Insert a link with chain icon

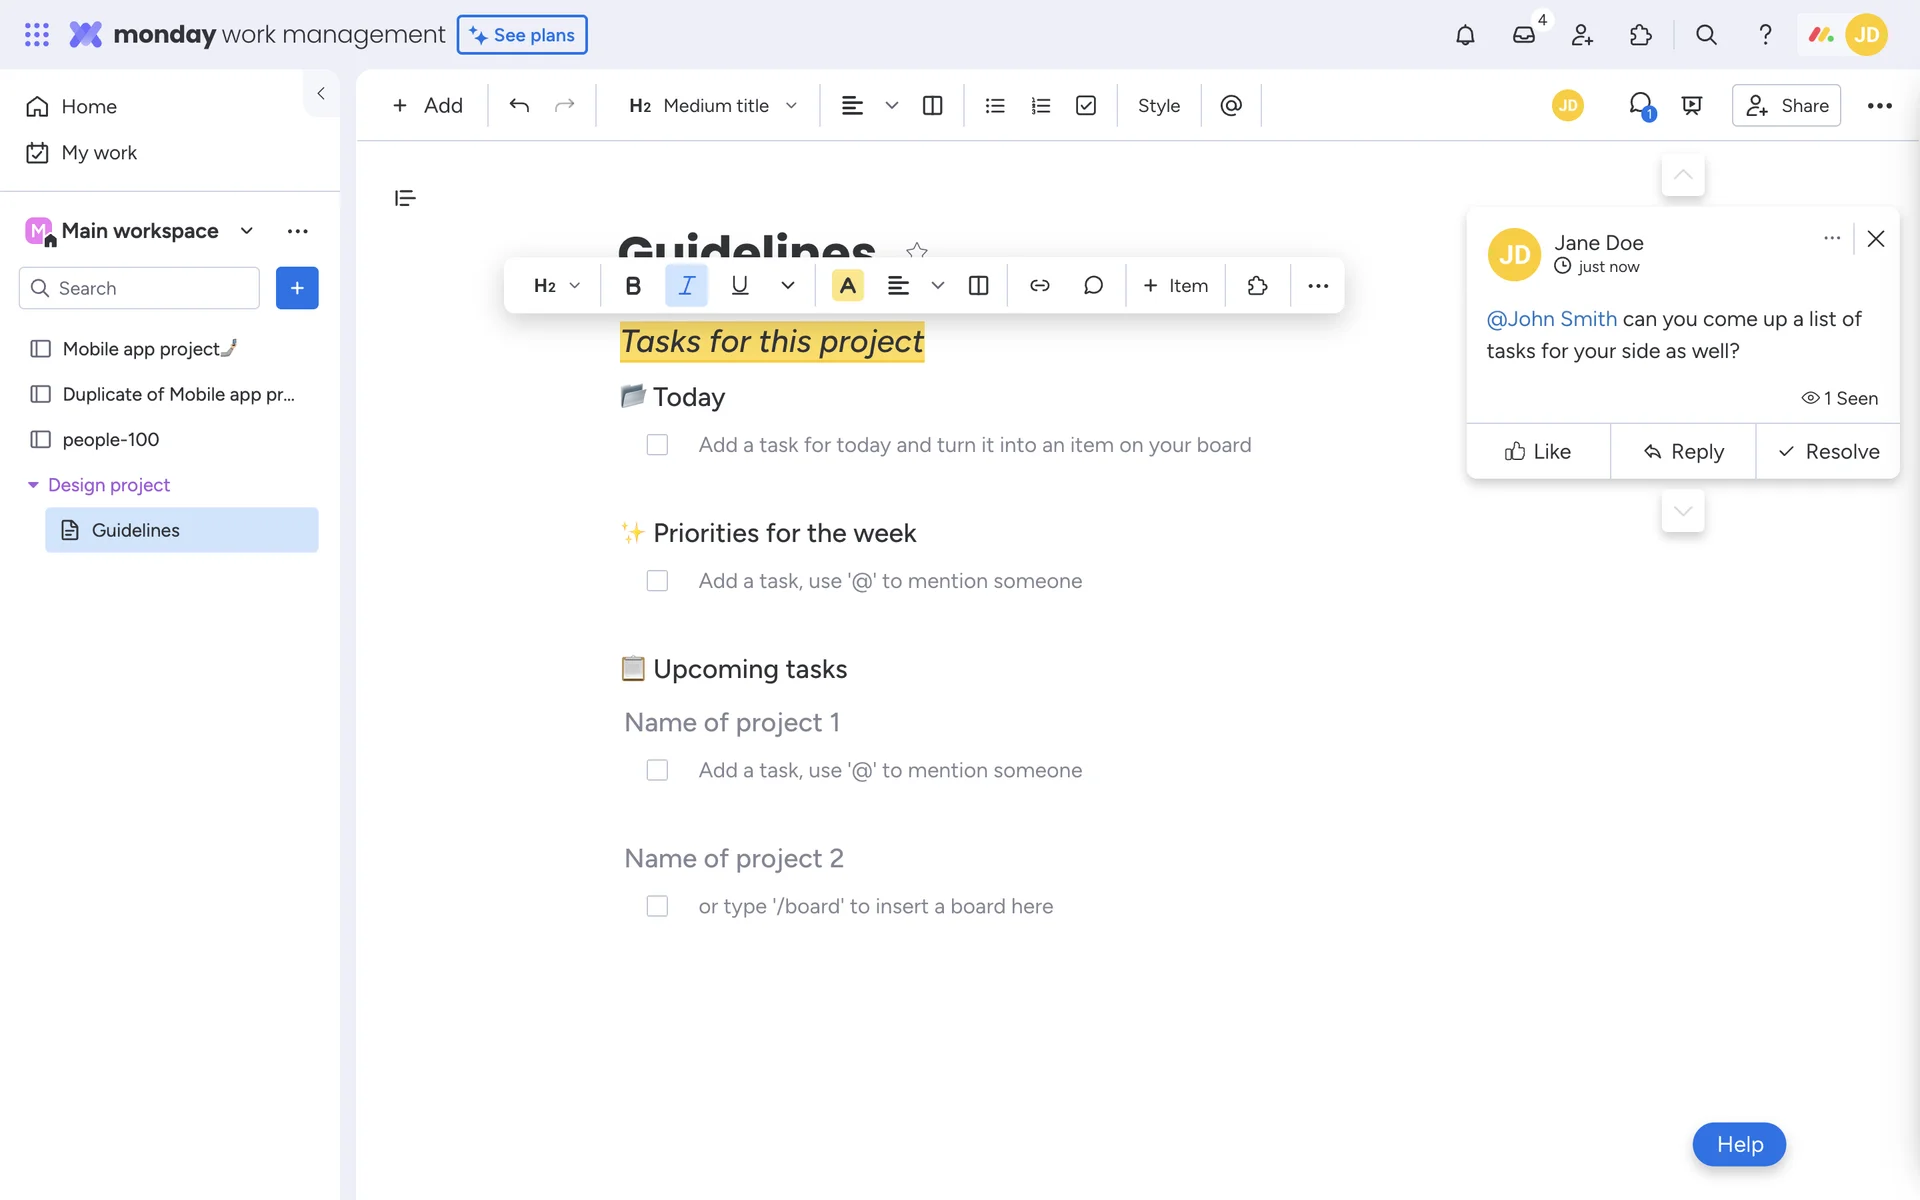1040,286
